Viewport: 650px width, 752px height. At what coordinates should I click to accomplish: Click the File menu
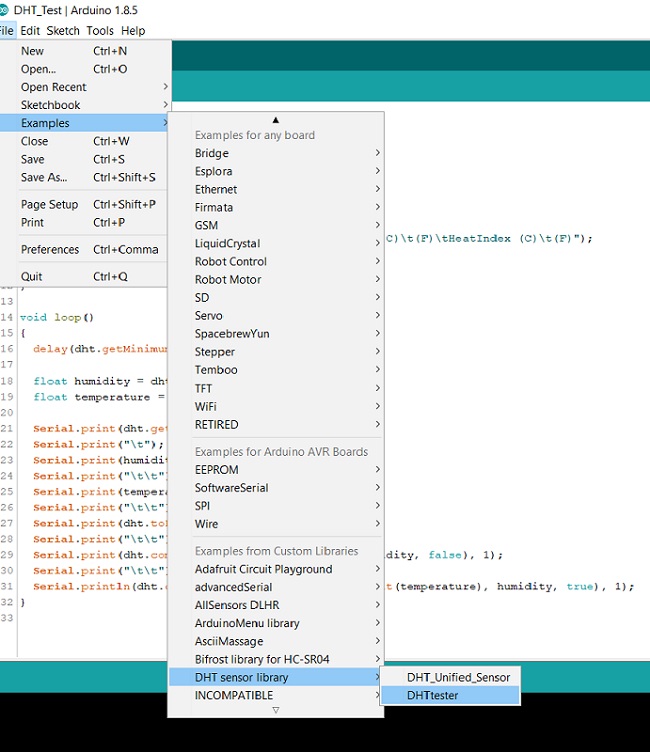pyautogui.click(x=7, y=31)
